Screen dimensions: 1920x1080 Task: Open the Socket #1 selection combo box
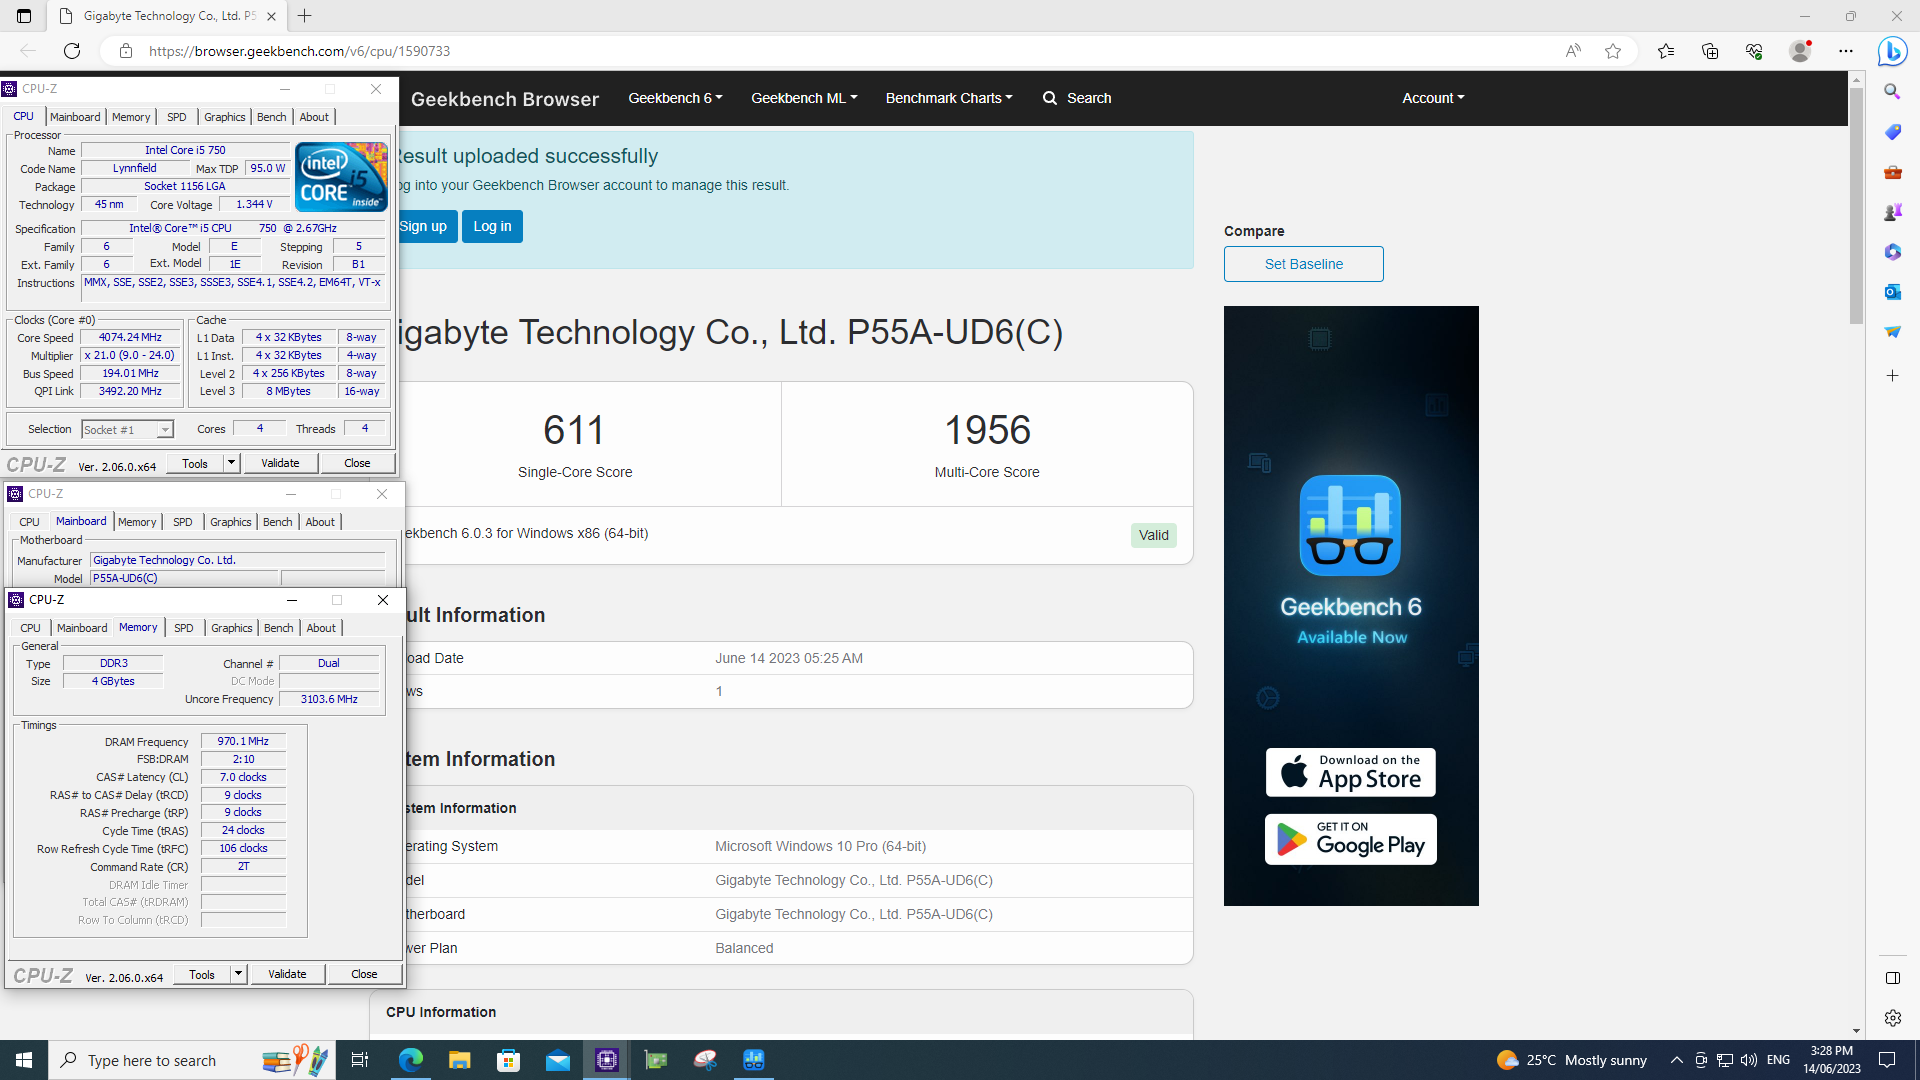(x=127, y=430)
